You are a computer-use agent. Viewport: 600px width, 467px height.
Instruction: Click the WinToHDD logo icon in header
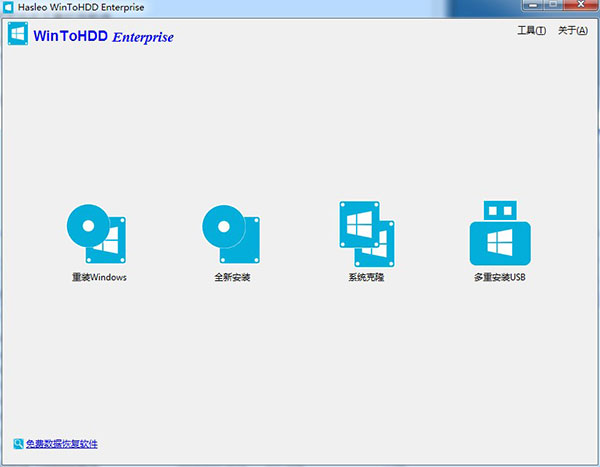[x=18, y=34]
